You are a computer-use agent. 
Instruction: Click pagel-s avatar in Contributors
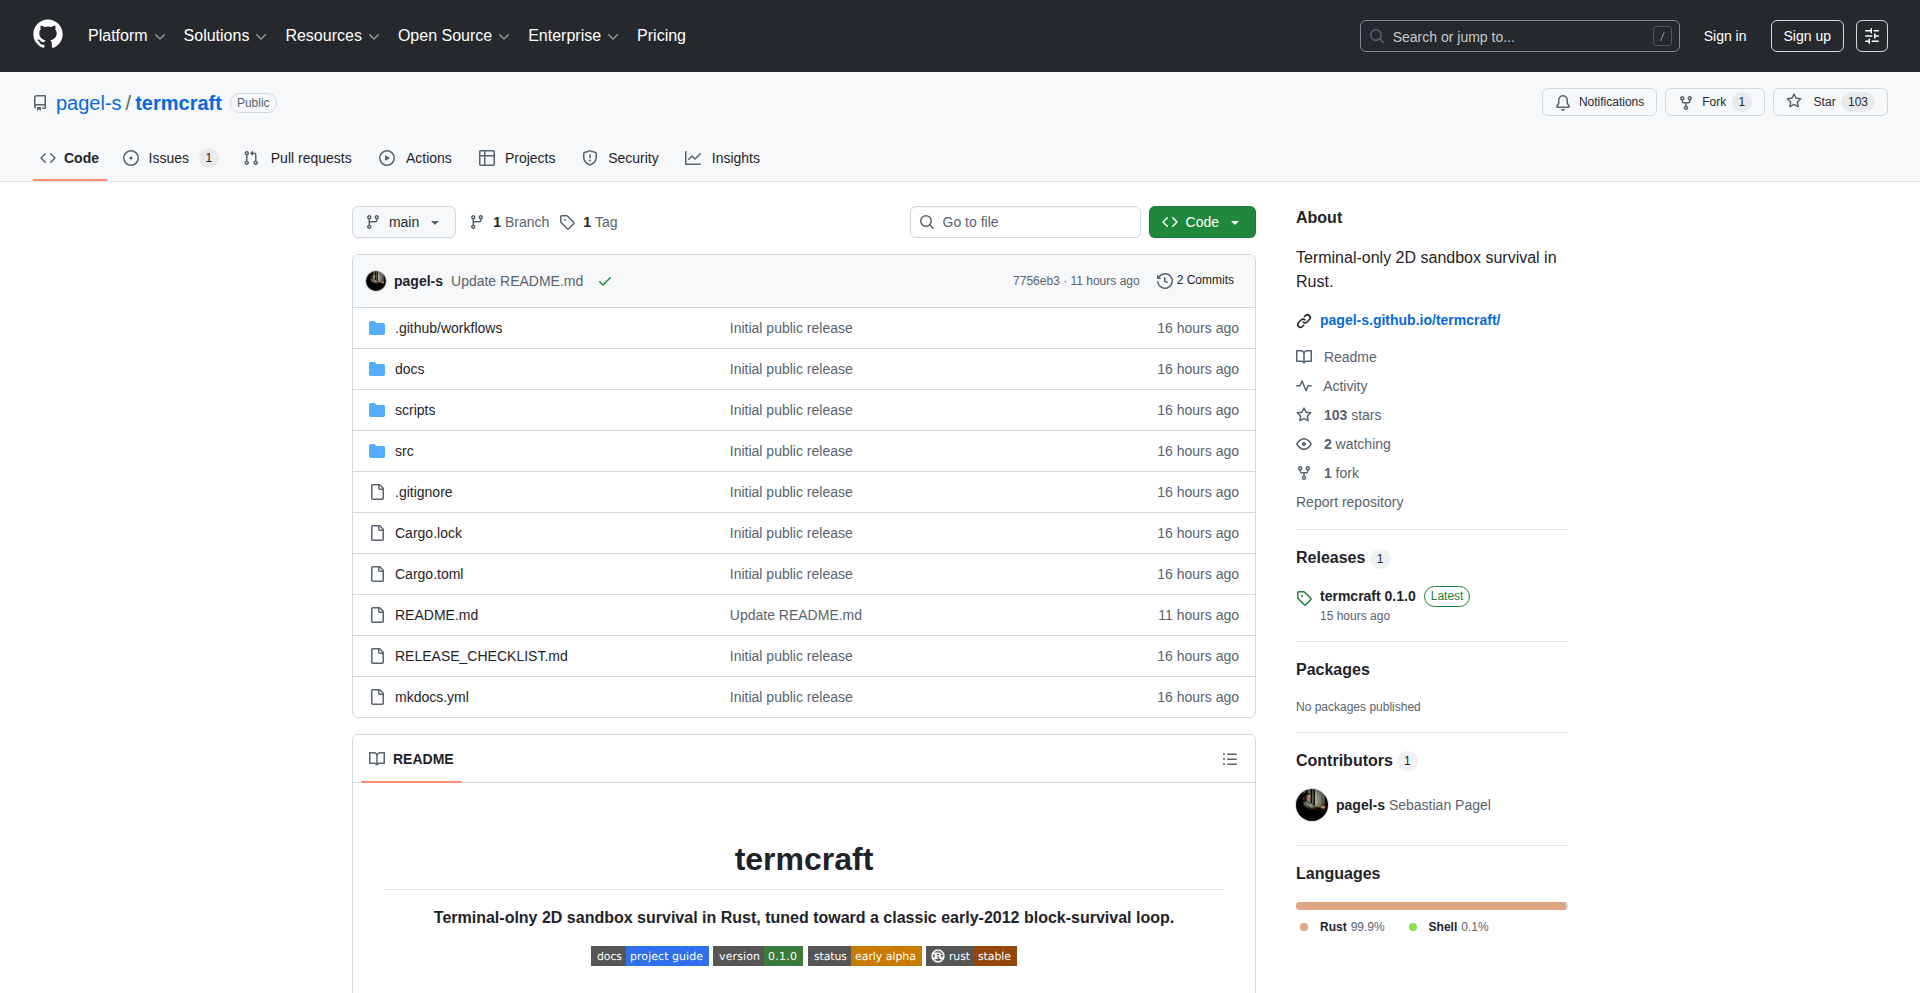click(1311, 805)
